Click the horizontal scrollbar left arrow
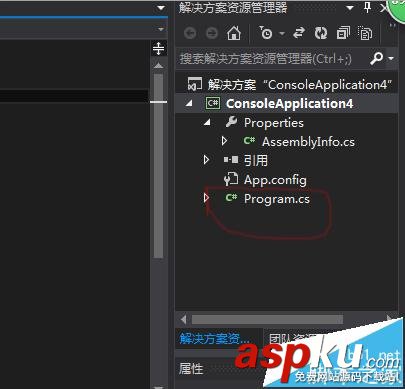The image size is (405, 389). [183, 319]
